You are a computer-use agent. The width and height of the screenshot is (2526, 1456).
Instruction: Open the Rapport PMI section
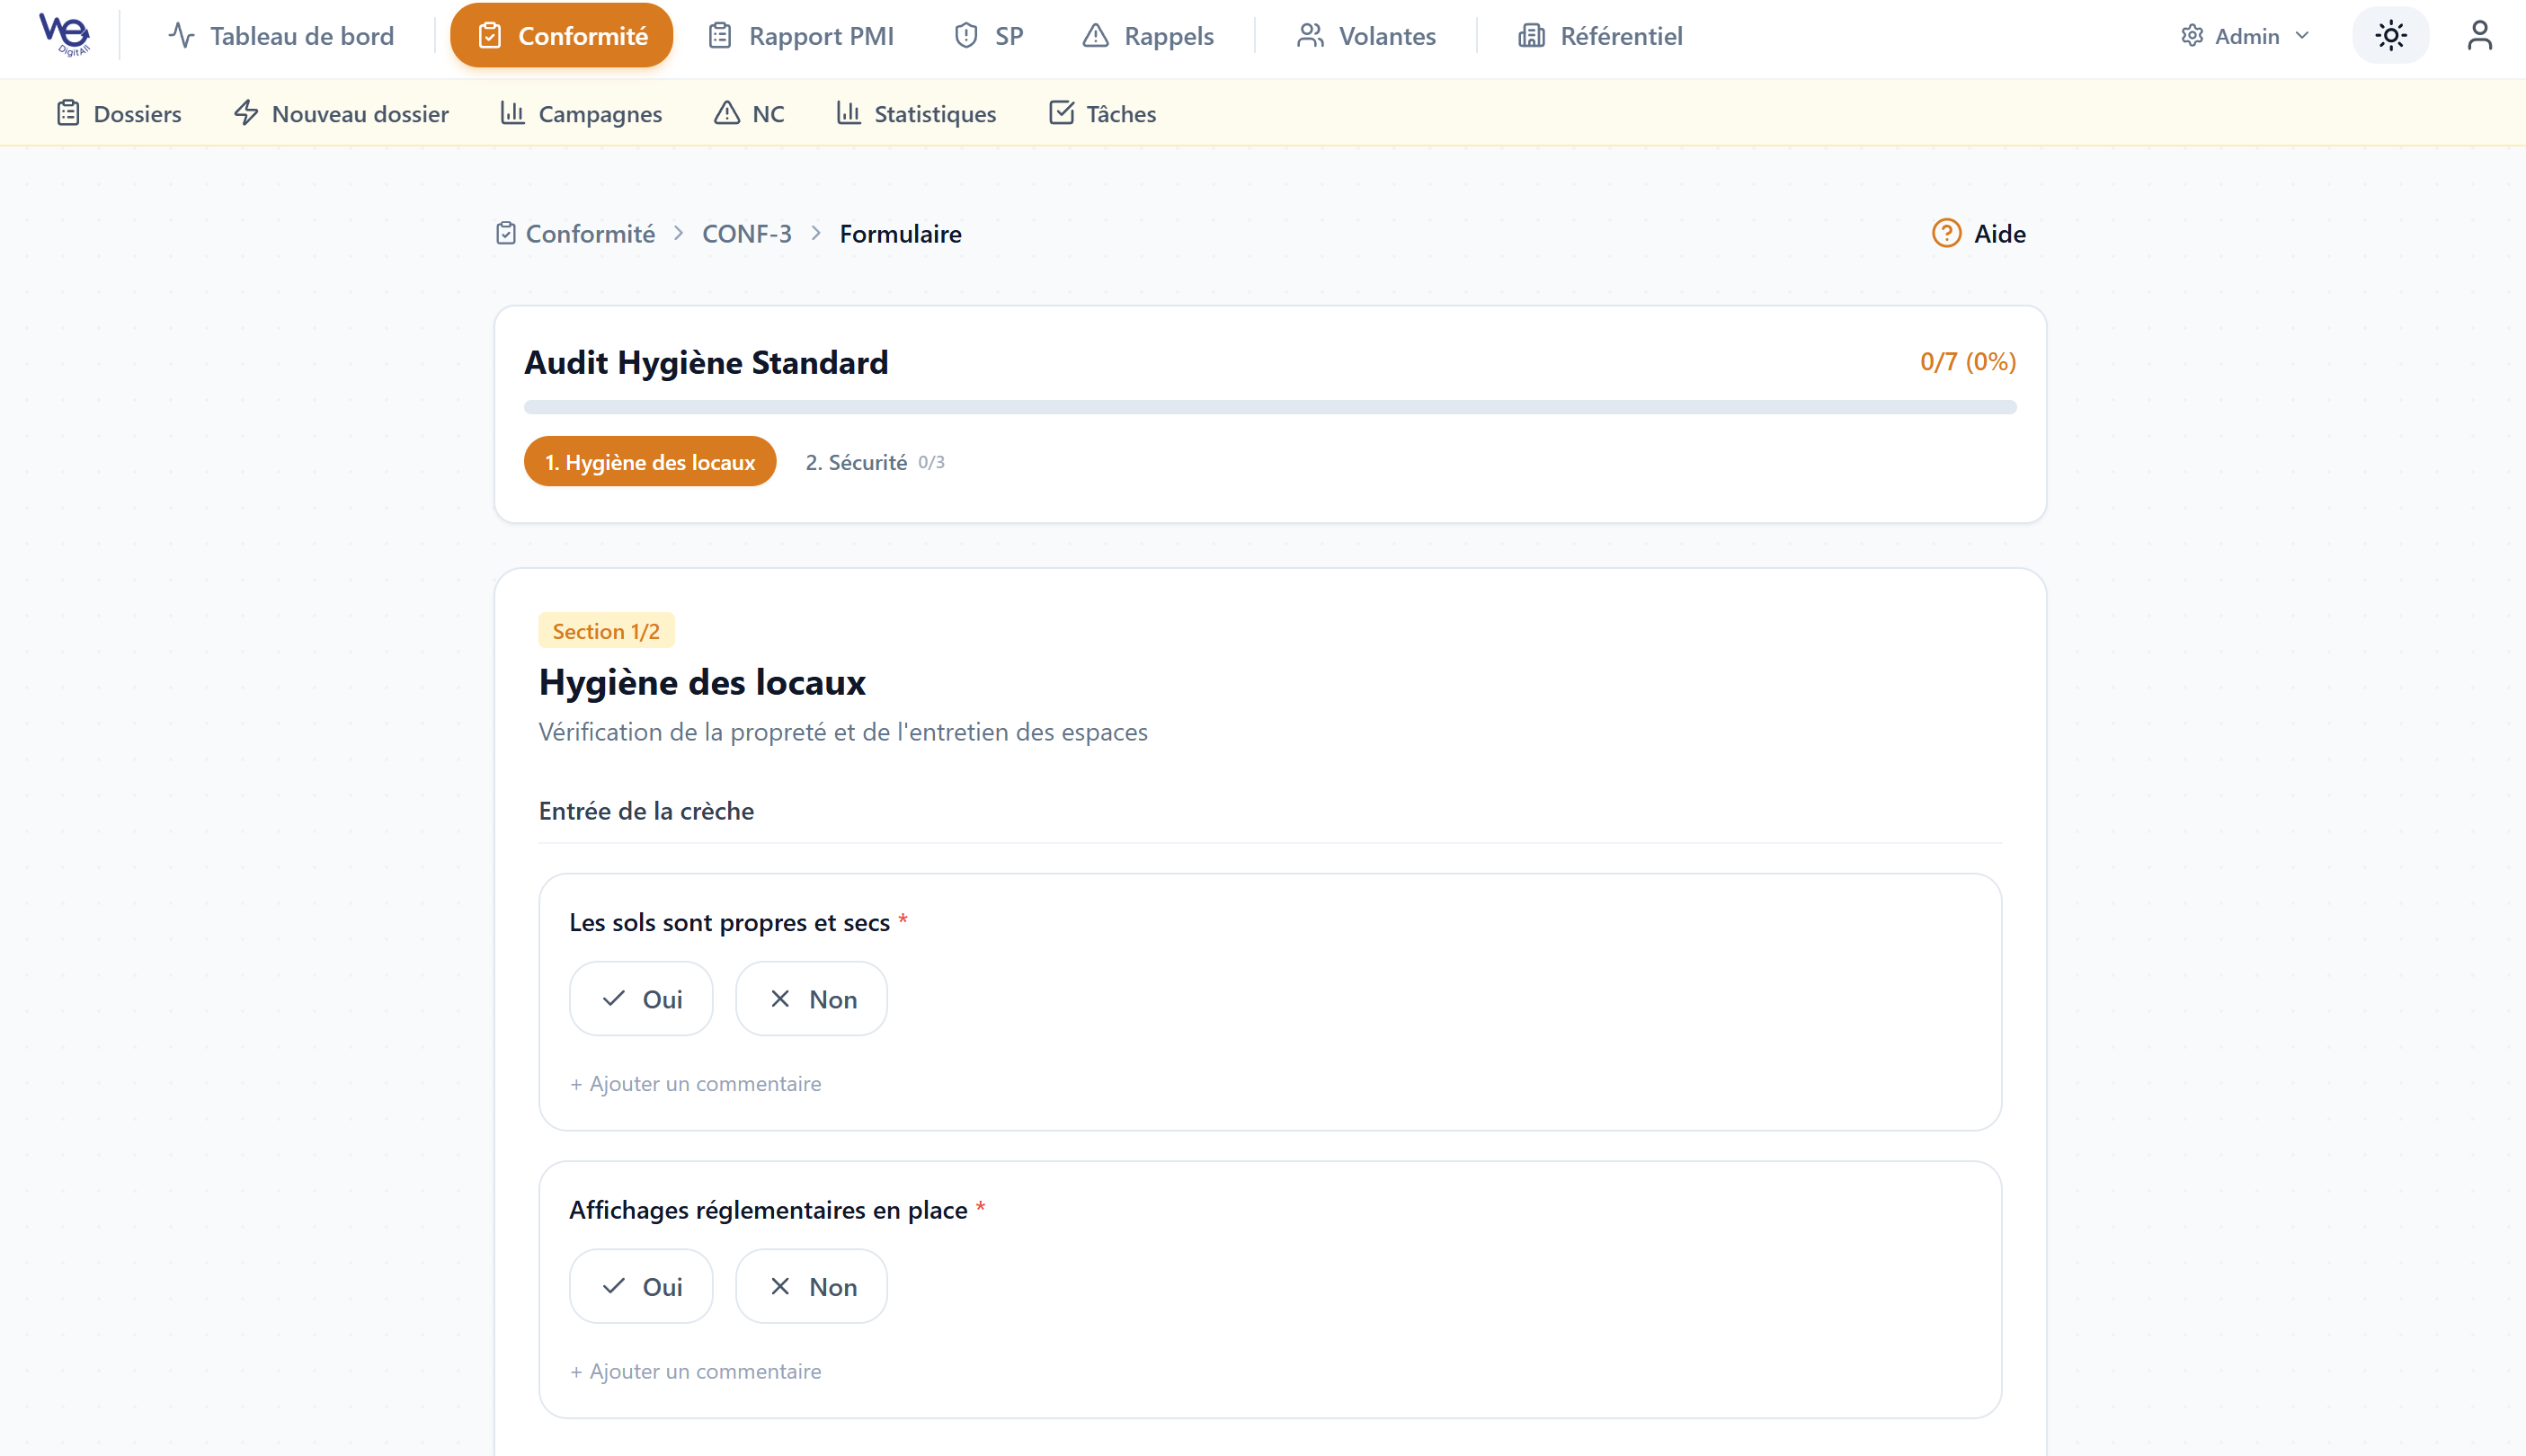801,36
